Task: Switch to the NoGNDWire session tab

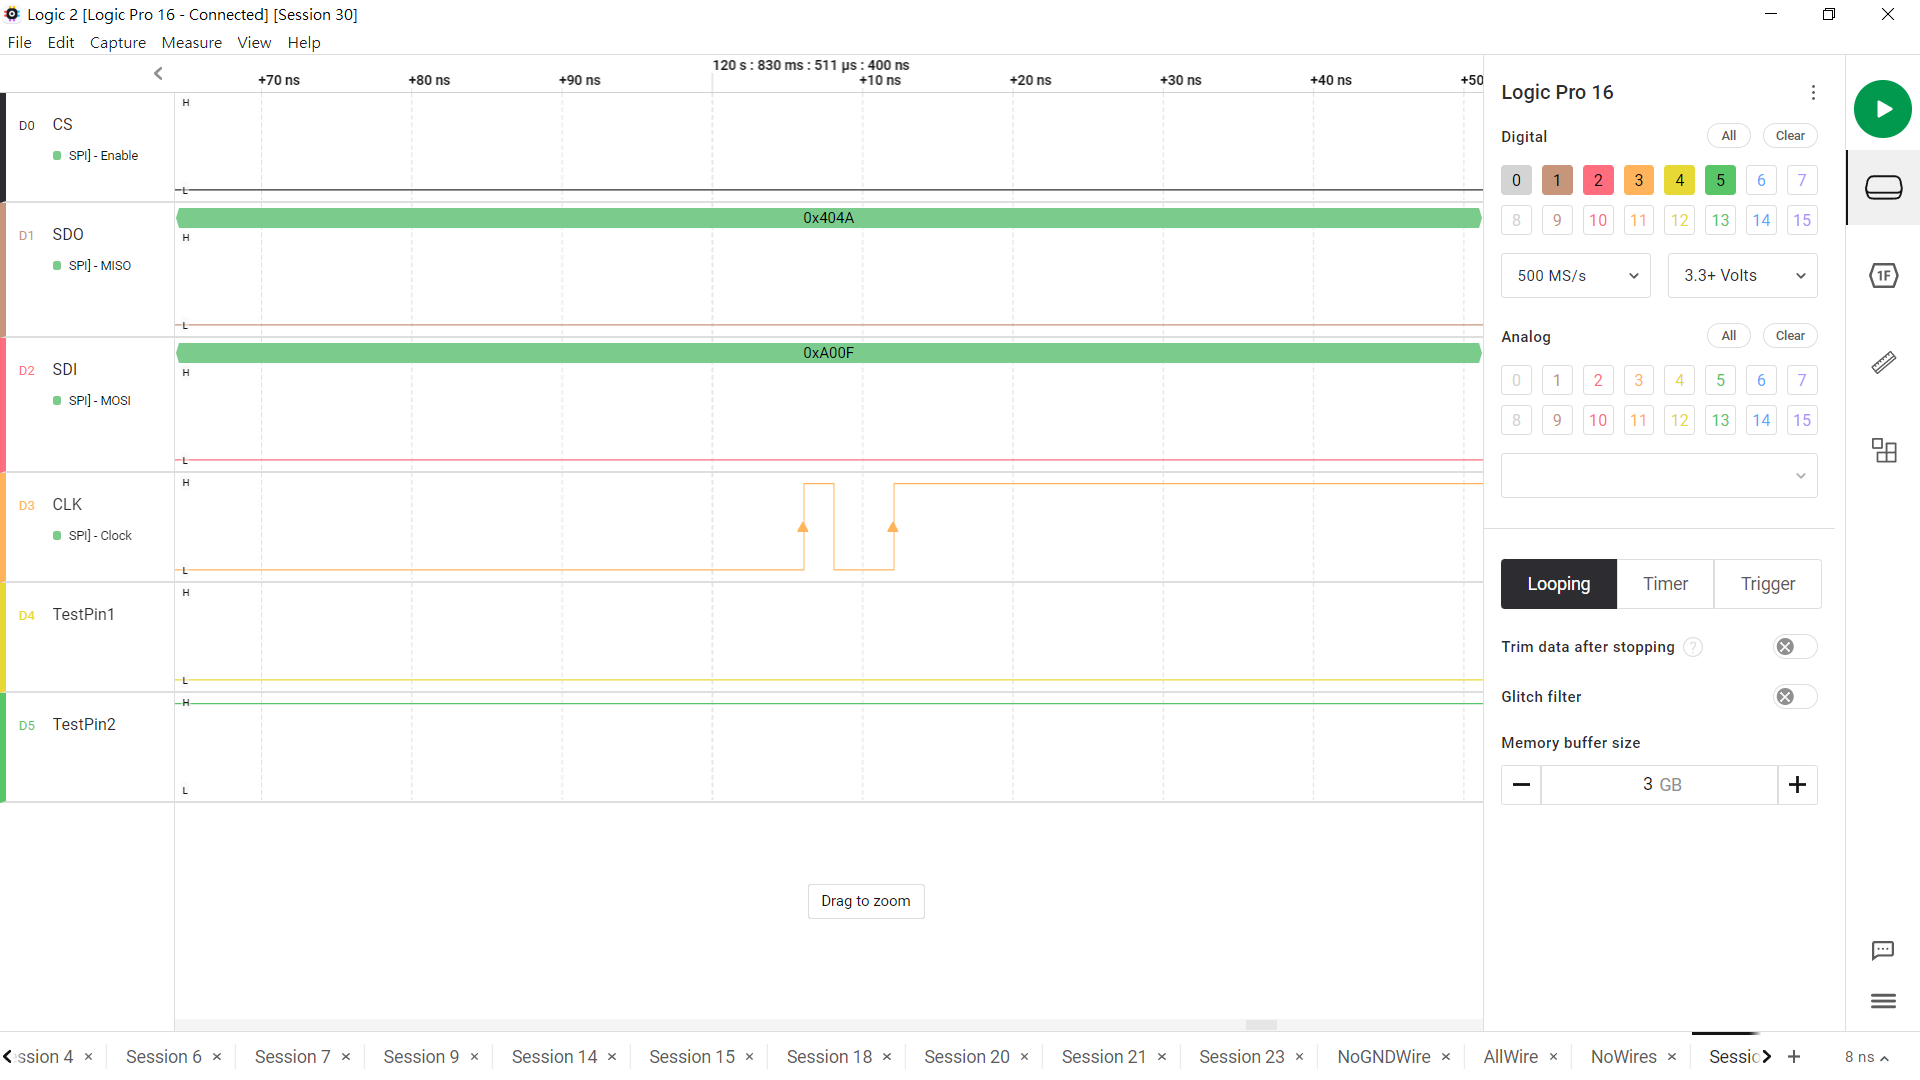Action: coord(1383,1057)
